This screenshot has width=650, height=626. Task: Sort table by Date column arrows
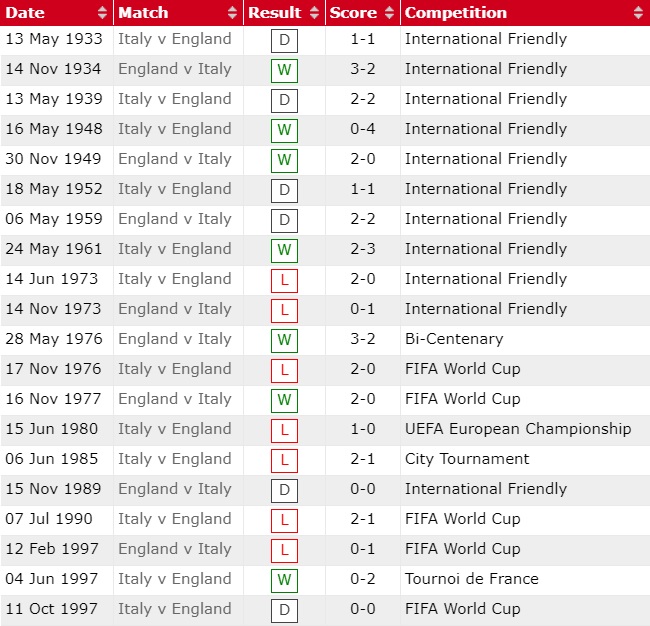coord(102,13)
